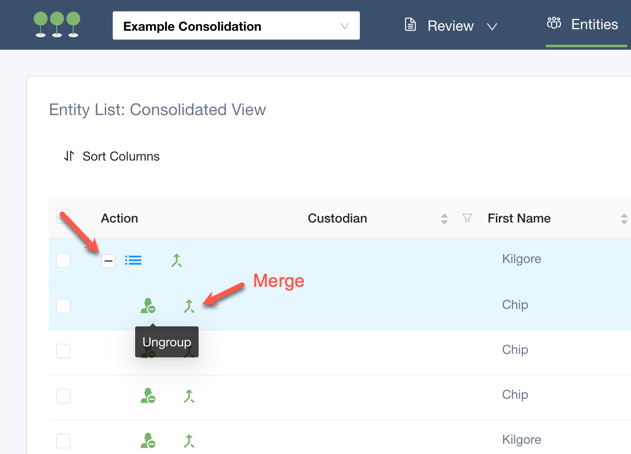This screenshot has width=631, height=454.
Task: Ungroup the entity in the highlighted Chip row
Action: [148, 306]
